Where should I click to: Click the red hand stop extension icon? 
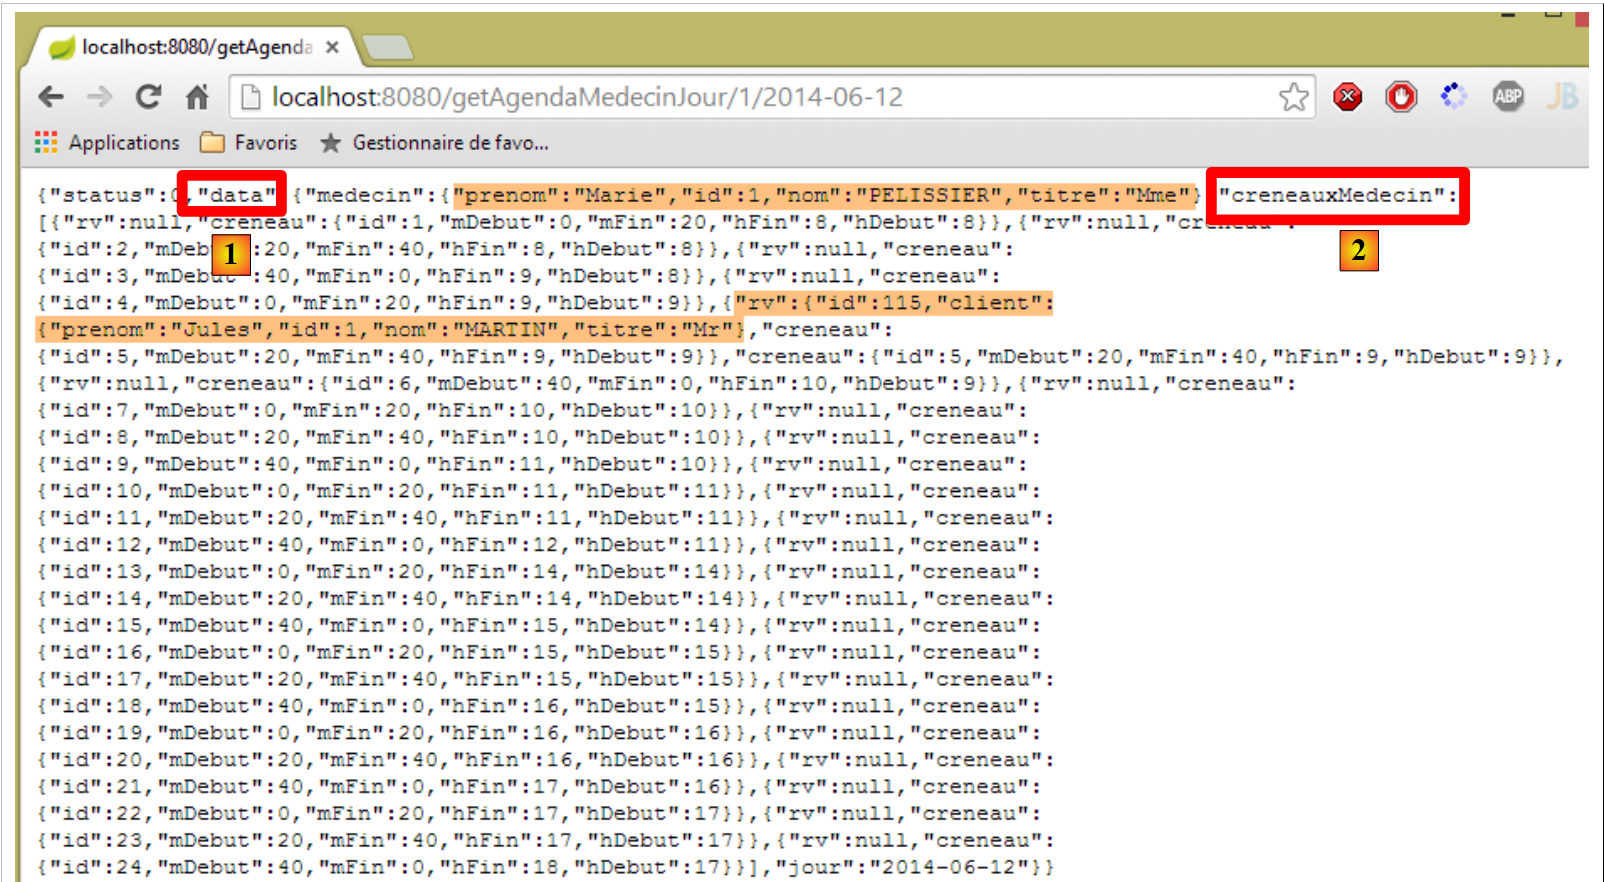pos(1401,97)
